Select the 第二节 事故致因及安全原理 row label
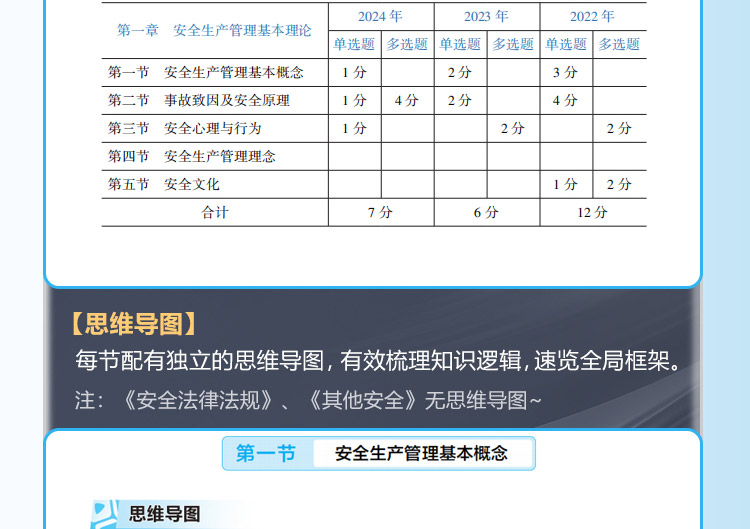This screenshot has height=529, width=750. tap(198, 100)
